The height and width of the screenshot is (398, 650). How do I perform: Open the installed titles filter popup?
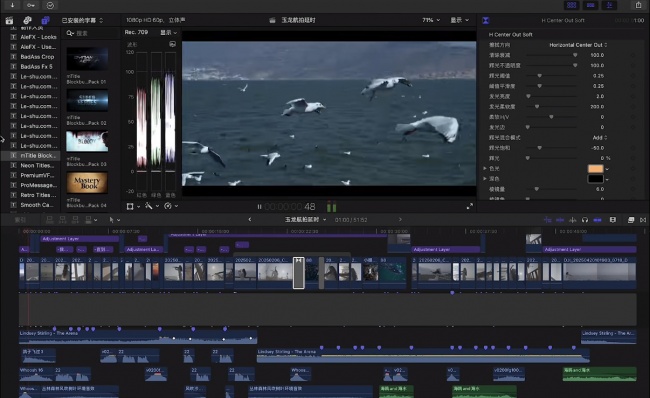coord(82,20)
